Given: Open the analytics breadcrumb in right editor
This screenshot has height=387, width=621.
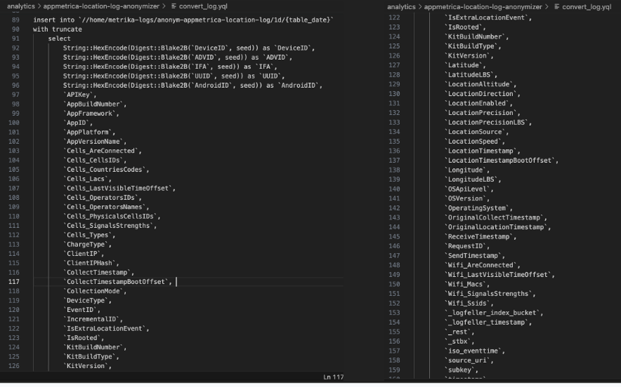Looking at the screenshot, I should tap(401, 7).
